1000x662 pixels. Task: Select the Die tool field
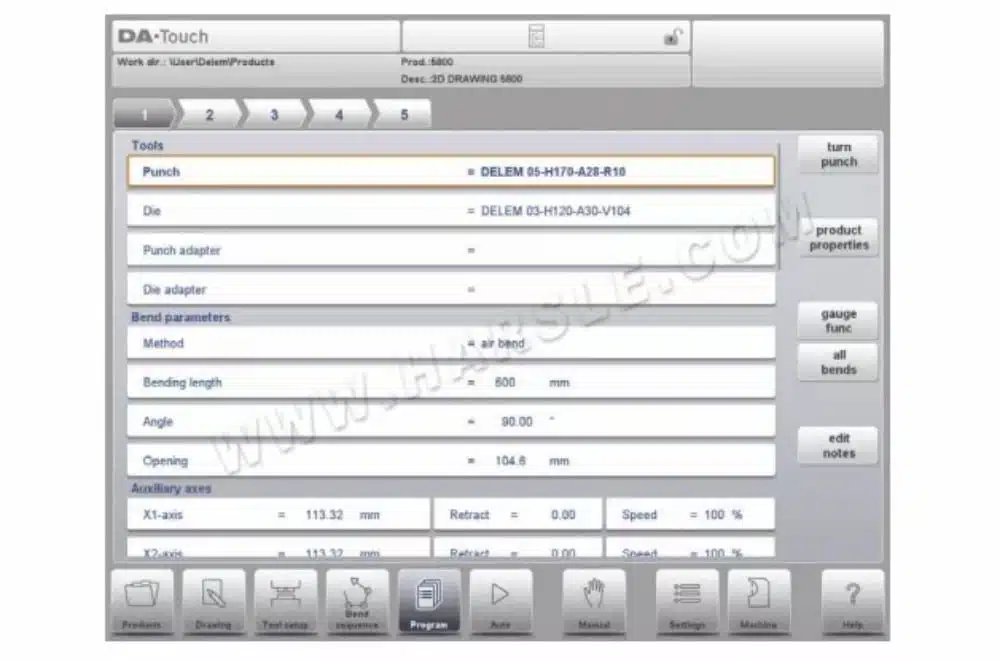coord(451,211)
